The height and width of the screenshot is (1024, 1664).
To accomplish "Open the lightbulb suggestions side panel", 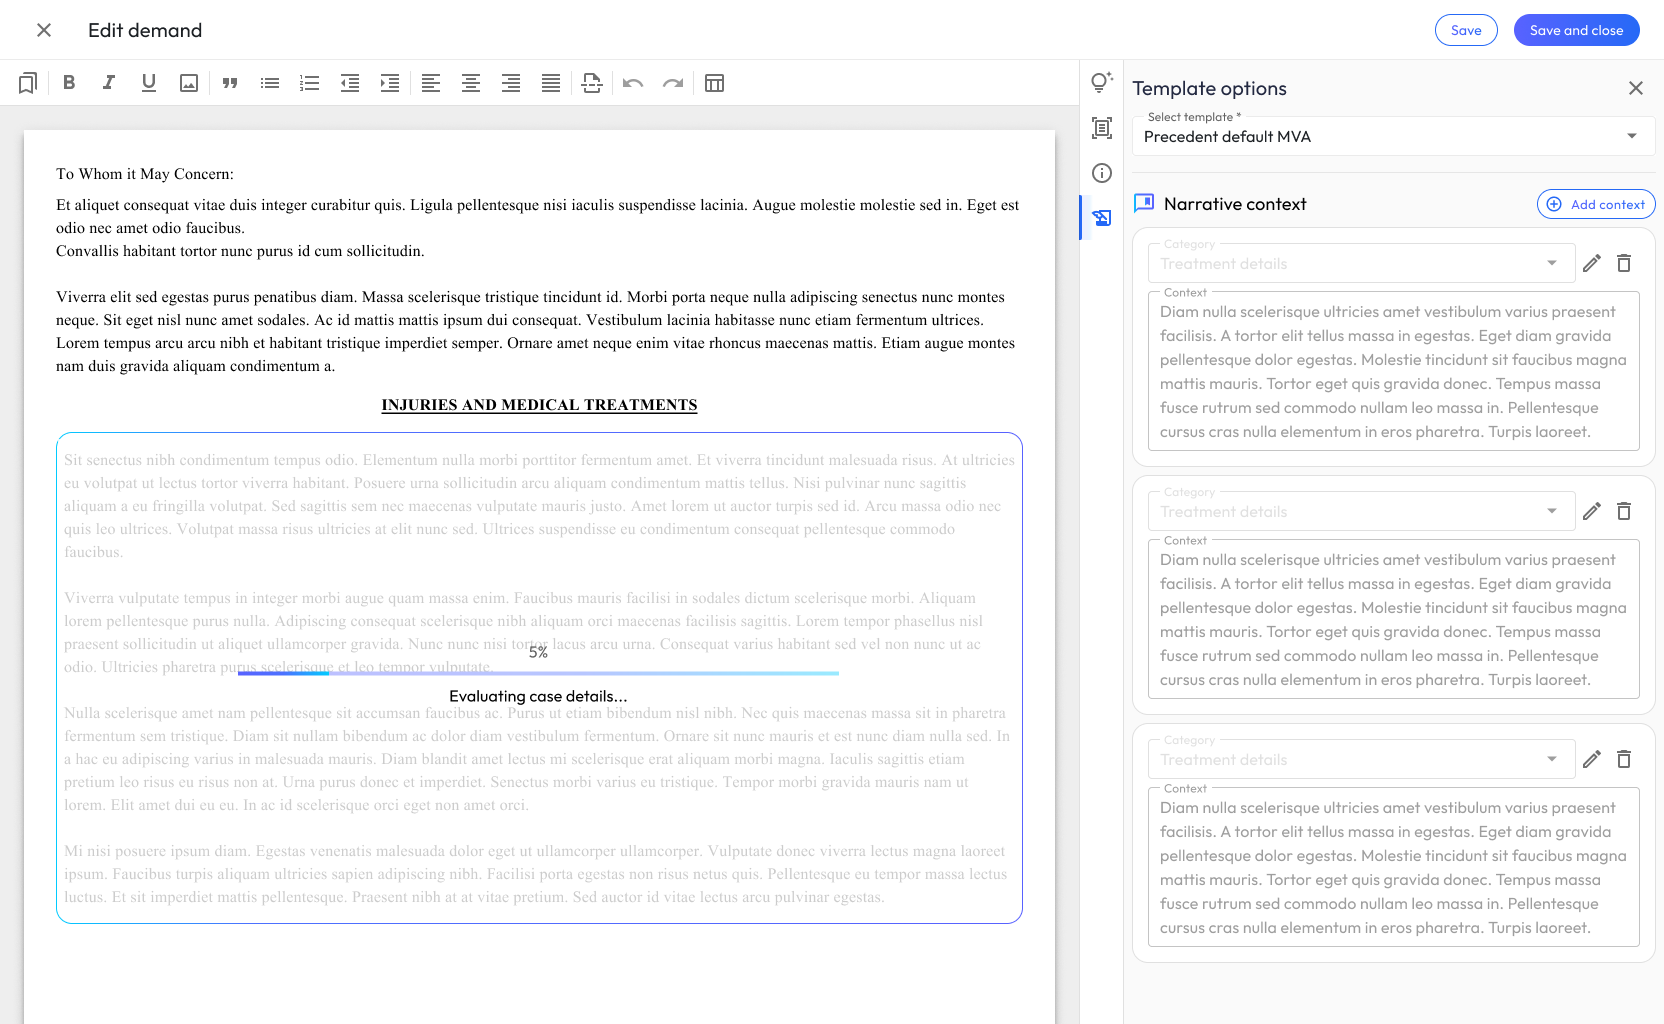I will click(1102, 83).
